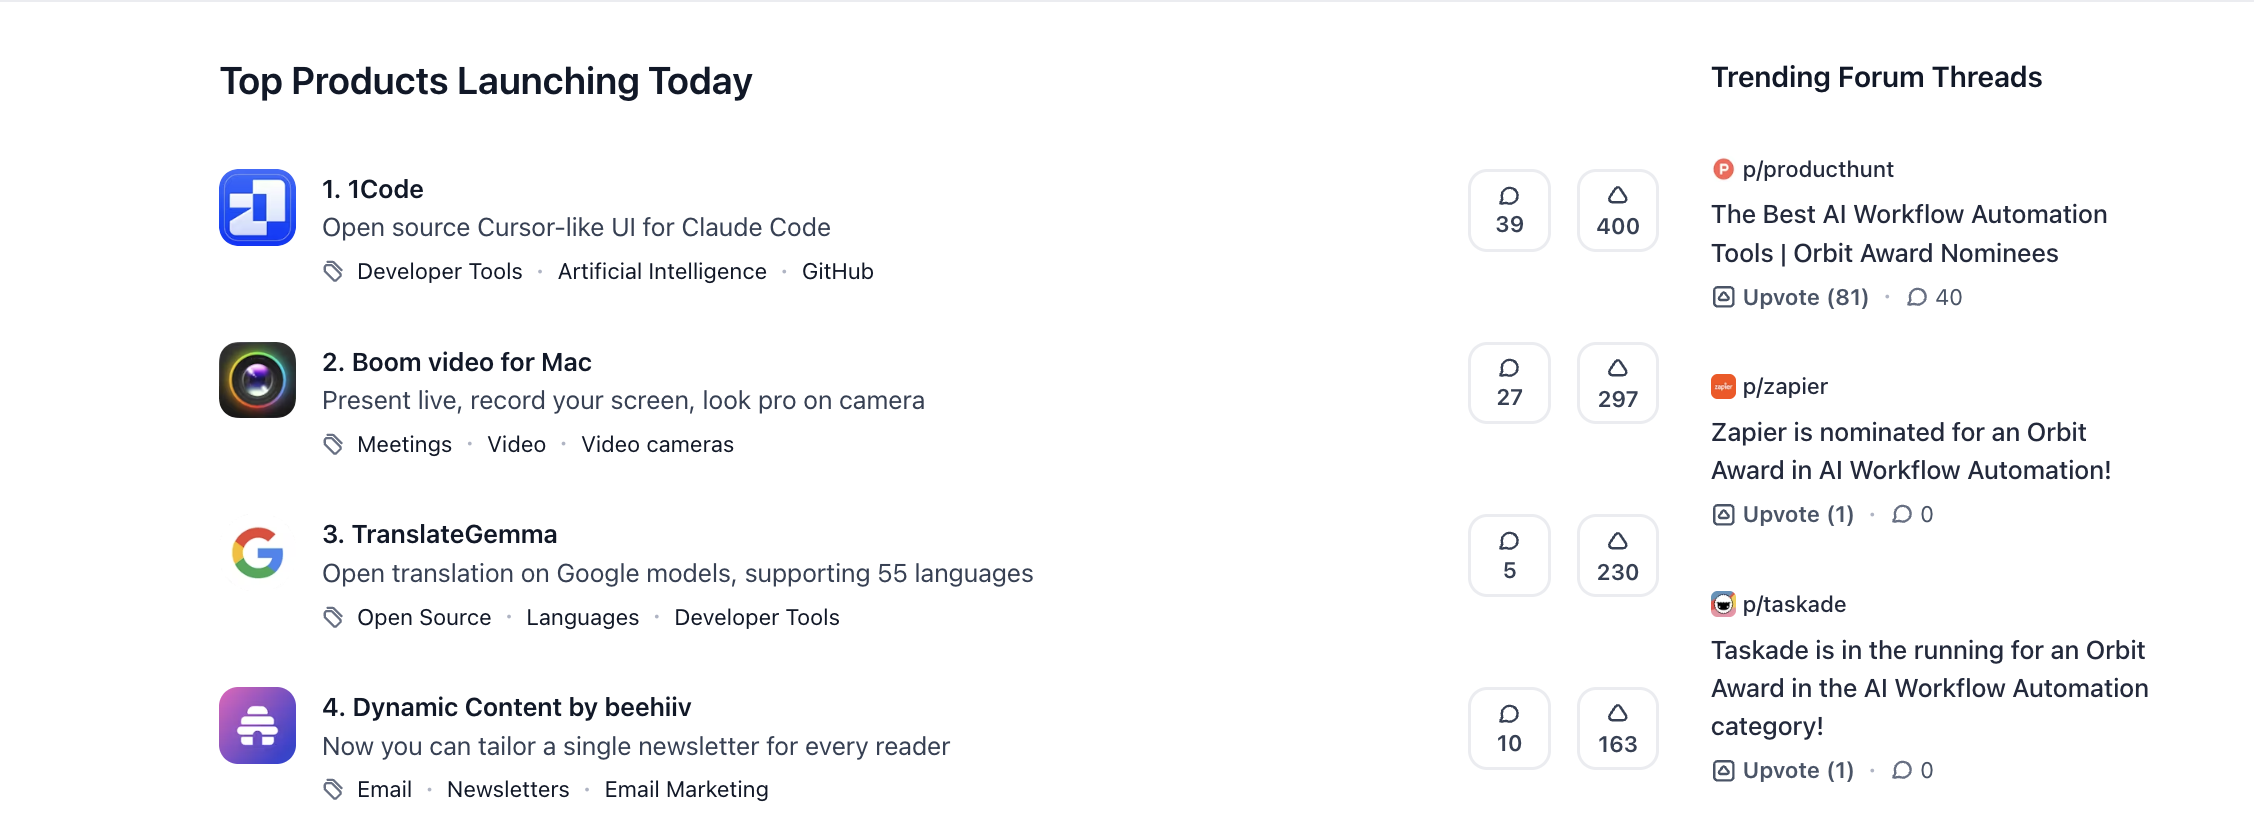Click the comment bubble showing 5 for TranslateGemma
Viewport: 2254px width, 840px height.
point(1509,556)
